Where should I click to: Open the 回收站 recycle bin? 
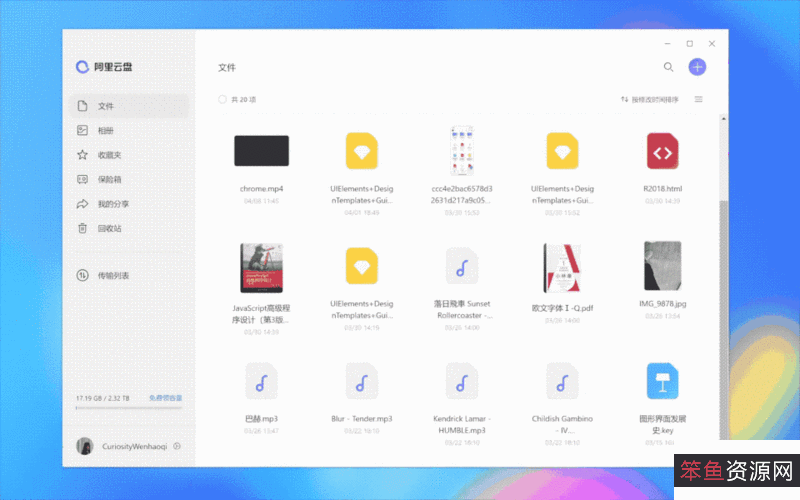click(x=108, y=228)
